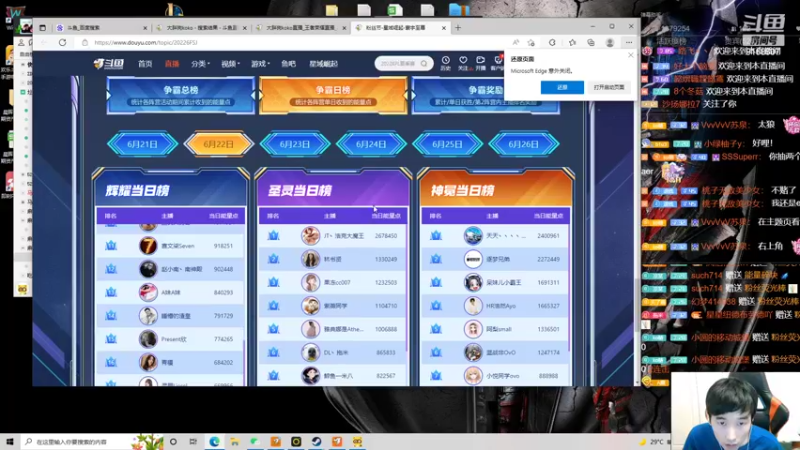Select the 争霸日榜 banner tab
This screenshot has height=450, width=800.
point(333,95)
